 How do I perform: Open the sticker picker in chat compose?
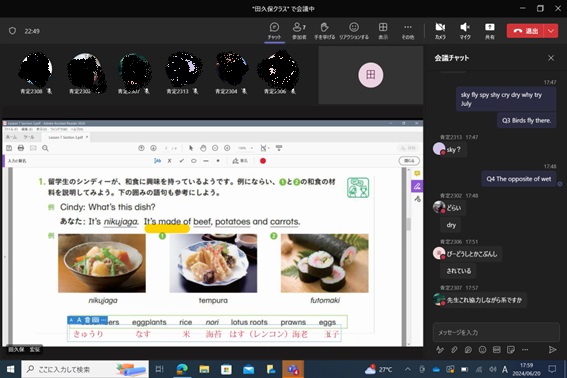point(511,349)
